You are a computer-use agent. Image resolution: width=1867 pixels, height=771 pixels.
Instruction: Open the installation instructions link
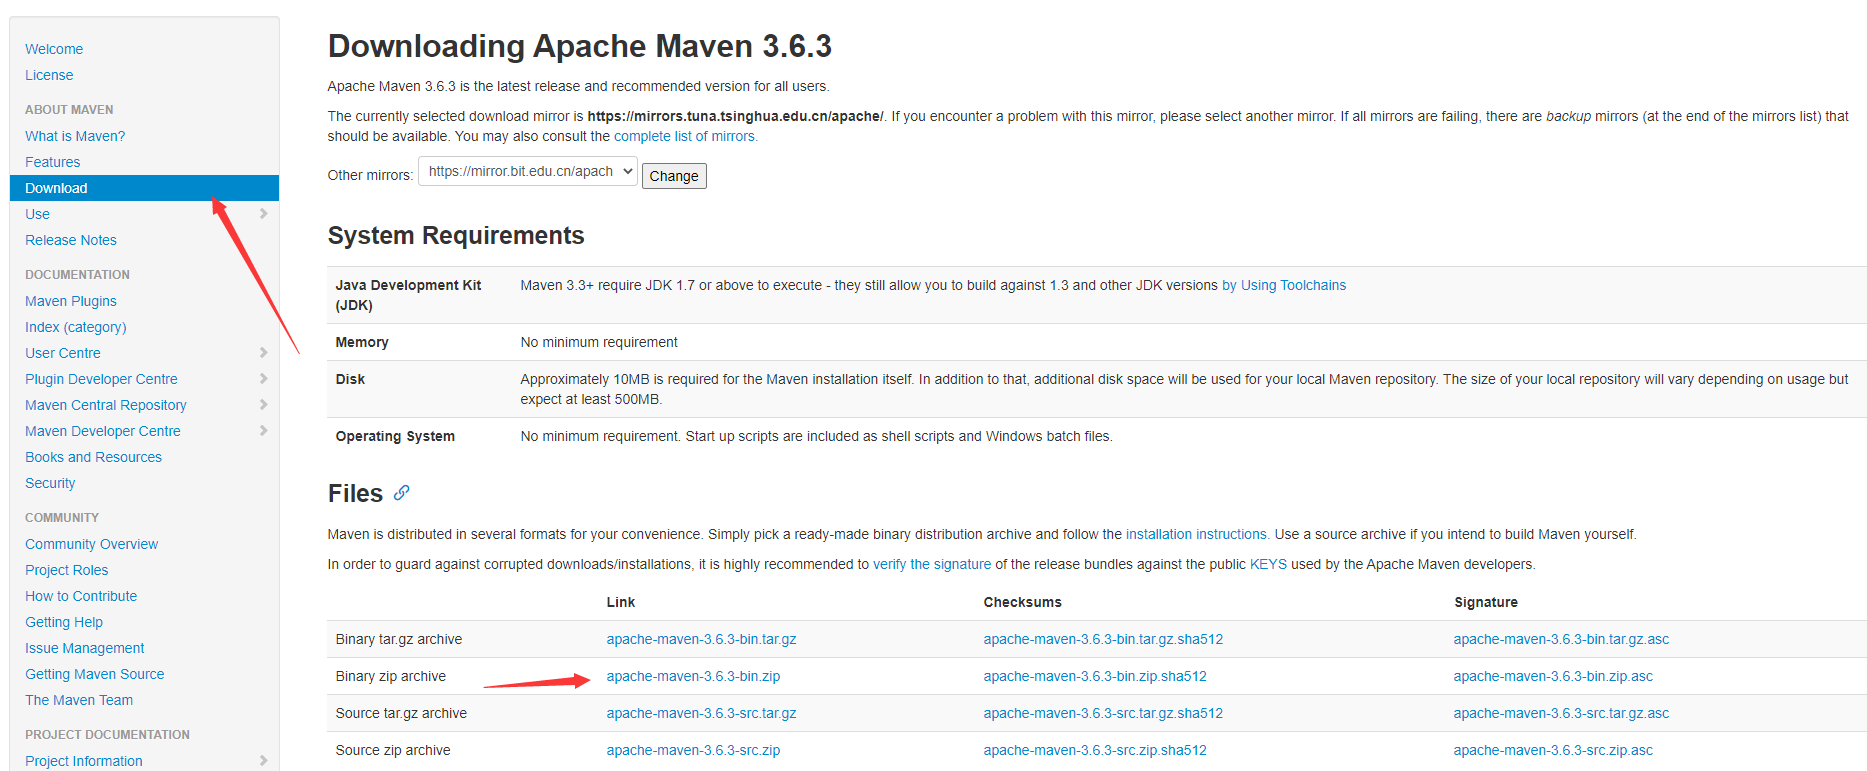click(1197, 534)
